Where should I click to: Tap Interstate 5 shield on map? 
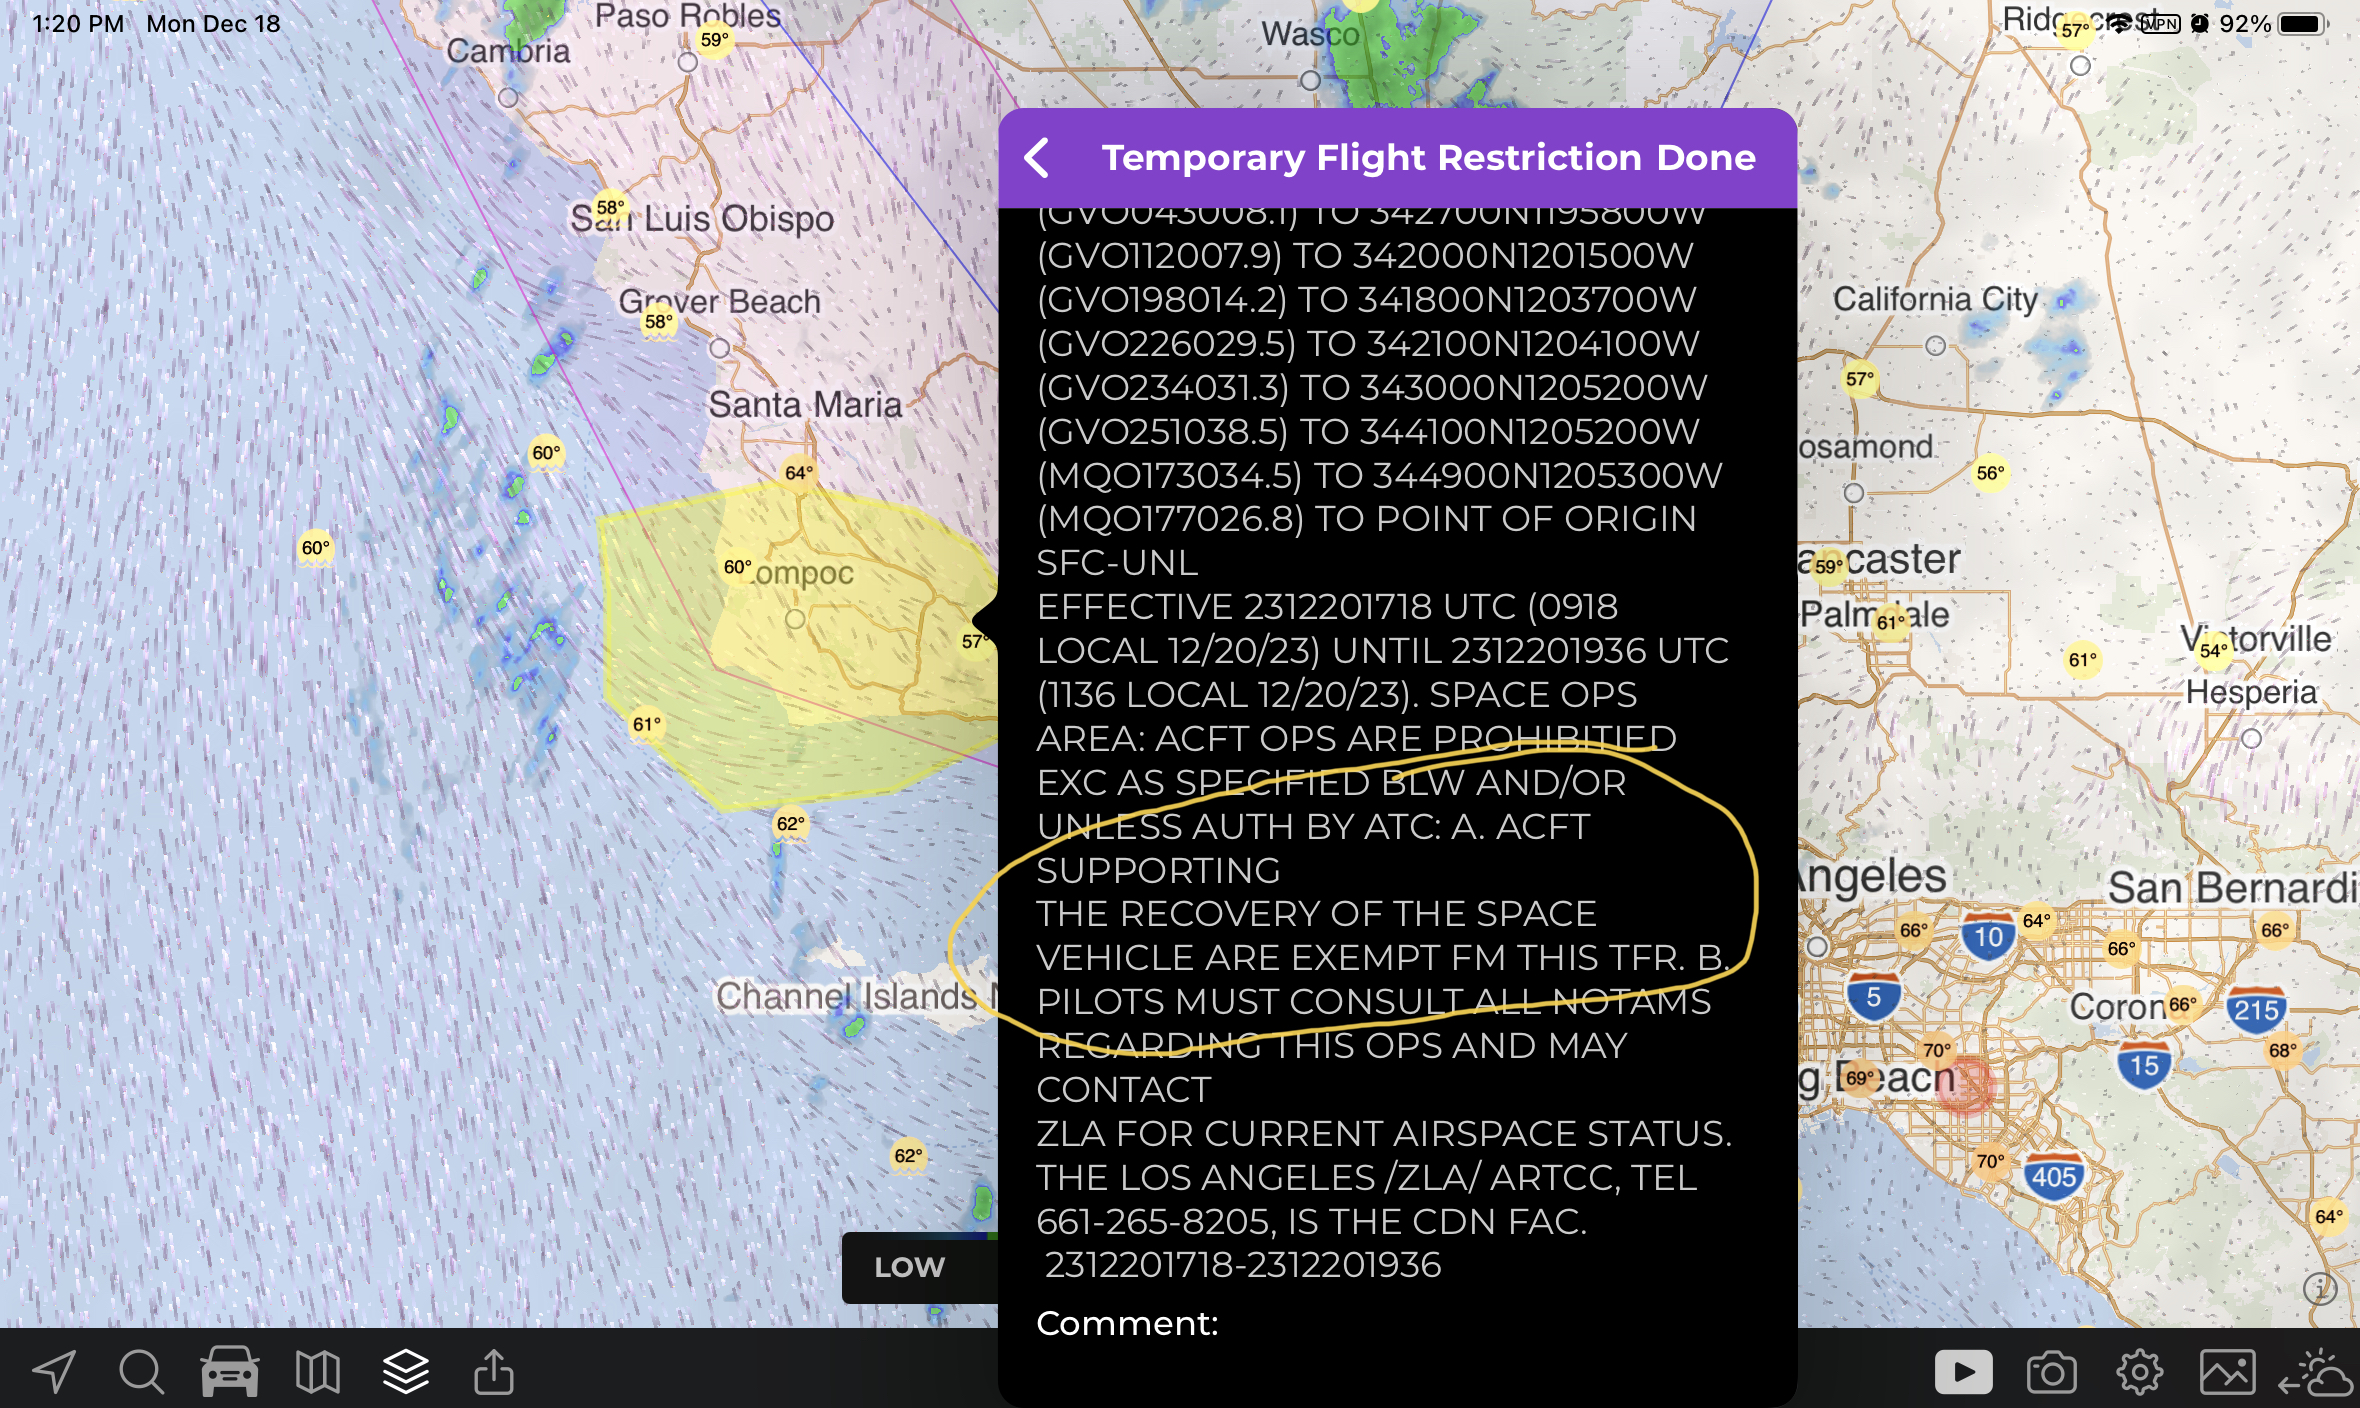1873,996
